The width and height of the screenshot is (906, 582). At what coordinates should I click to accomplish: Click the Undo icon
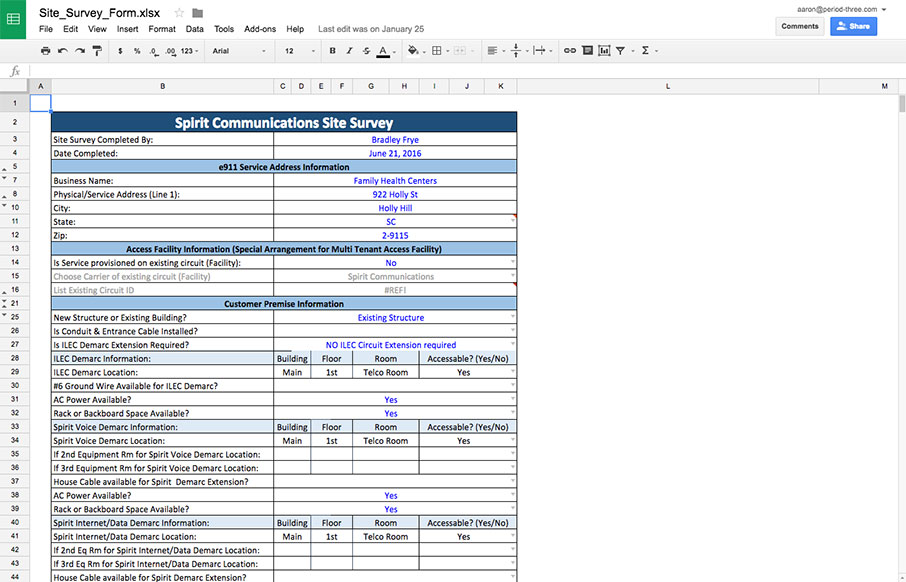62,51
